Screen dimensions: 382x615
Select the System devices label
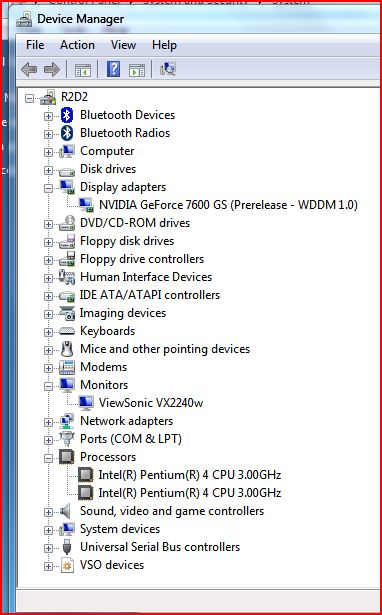(x=120, y=529)
